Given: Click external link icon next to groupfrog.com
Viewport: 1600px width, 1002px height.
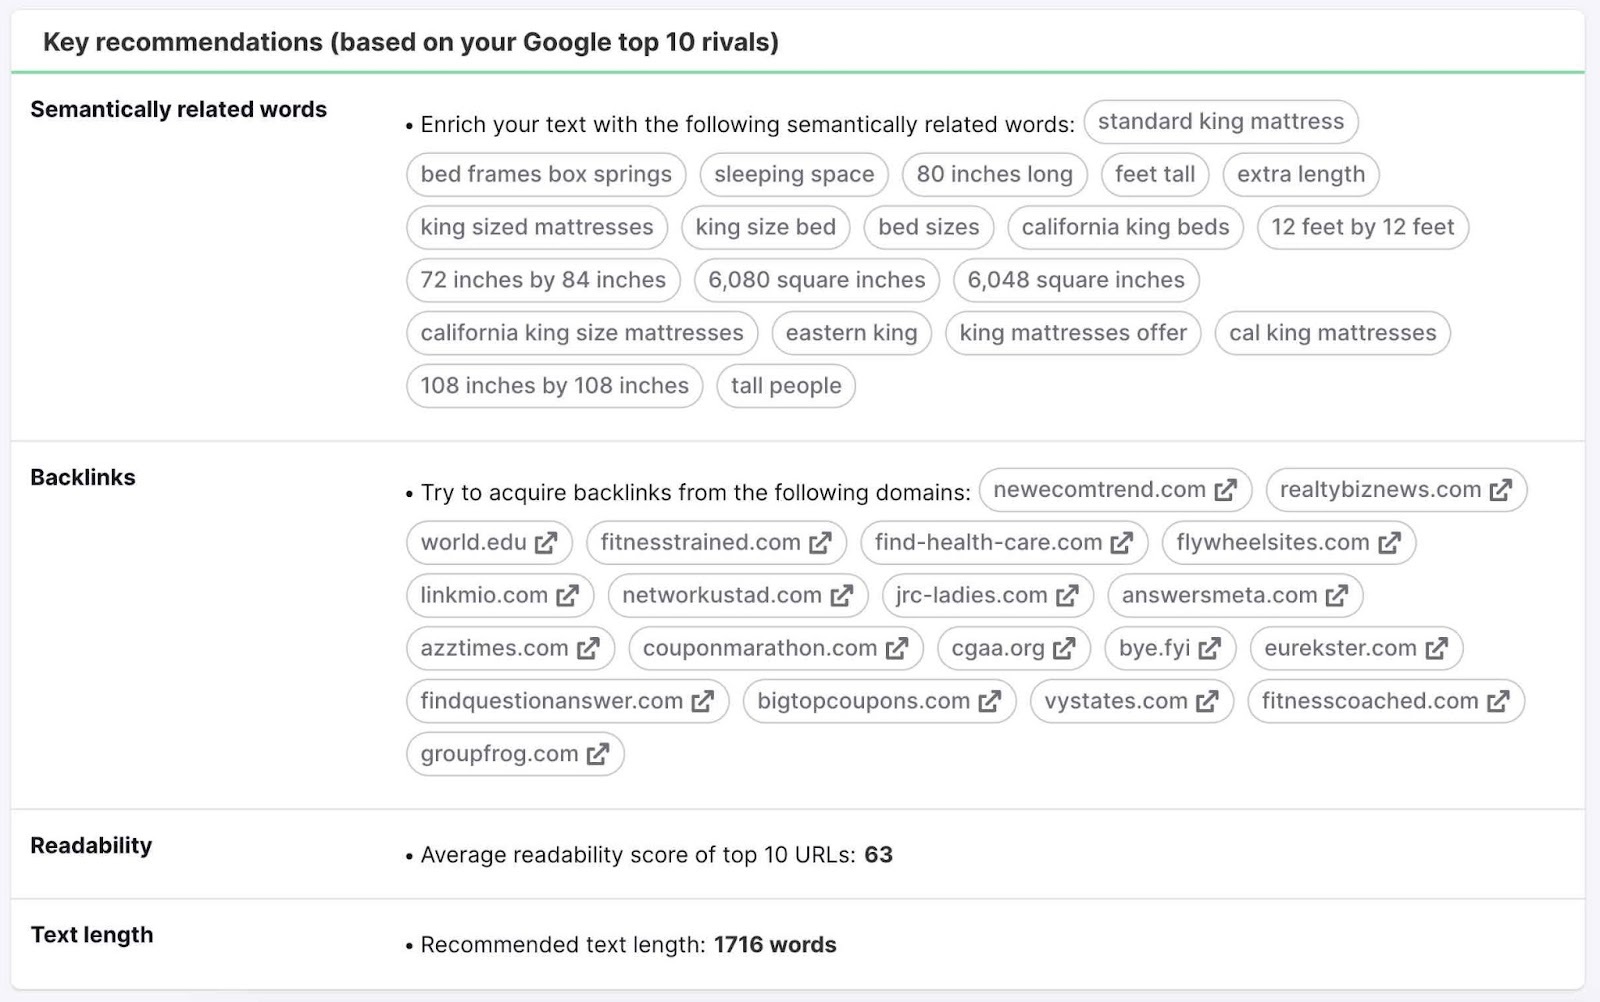Looking at the screenshot, I should (598, 754).
